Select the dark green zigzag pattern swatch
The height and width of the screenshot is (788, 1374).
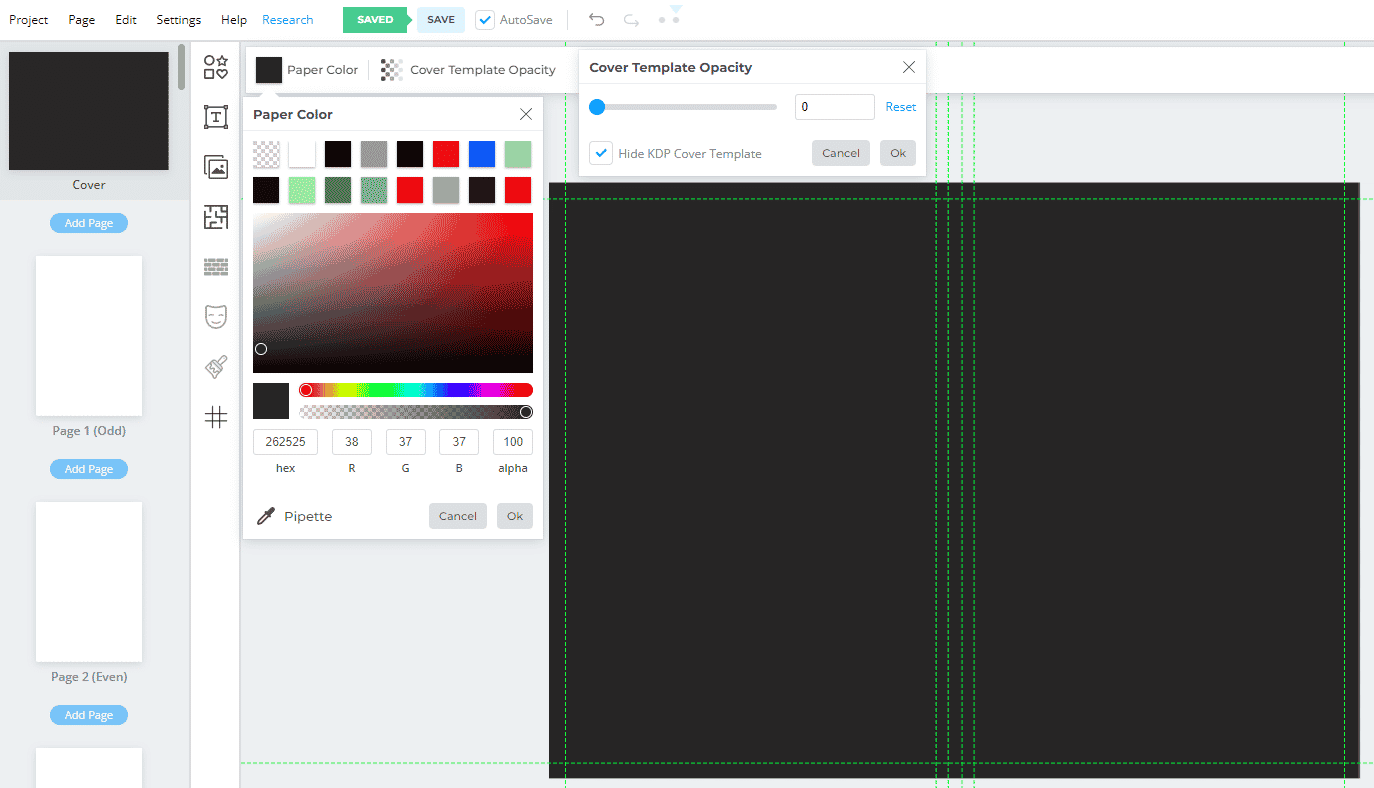tap(338, 190)
